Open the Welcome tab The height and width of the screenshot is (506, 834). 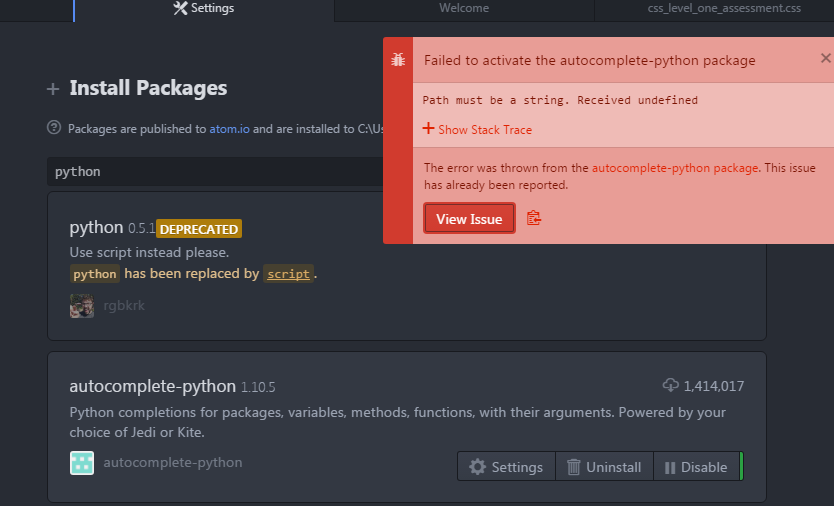[464, 9]
